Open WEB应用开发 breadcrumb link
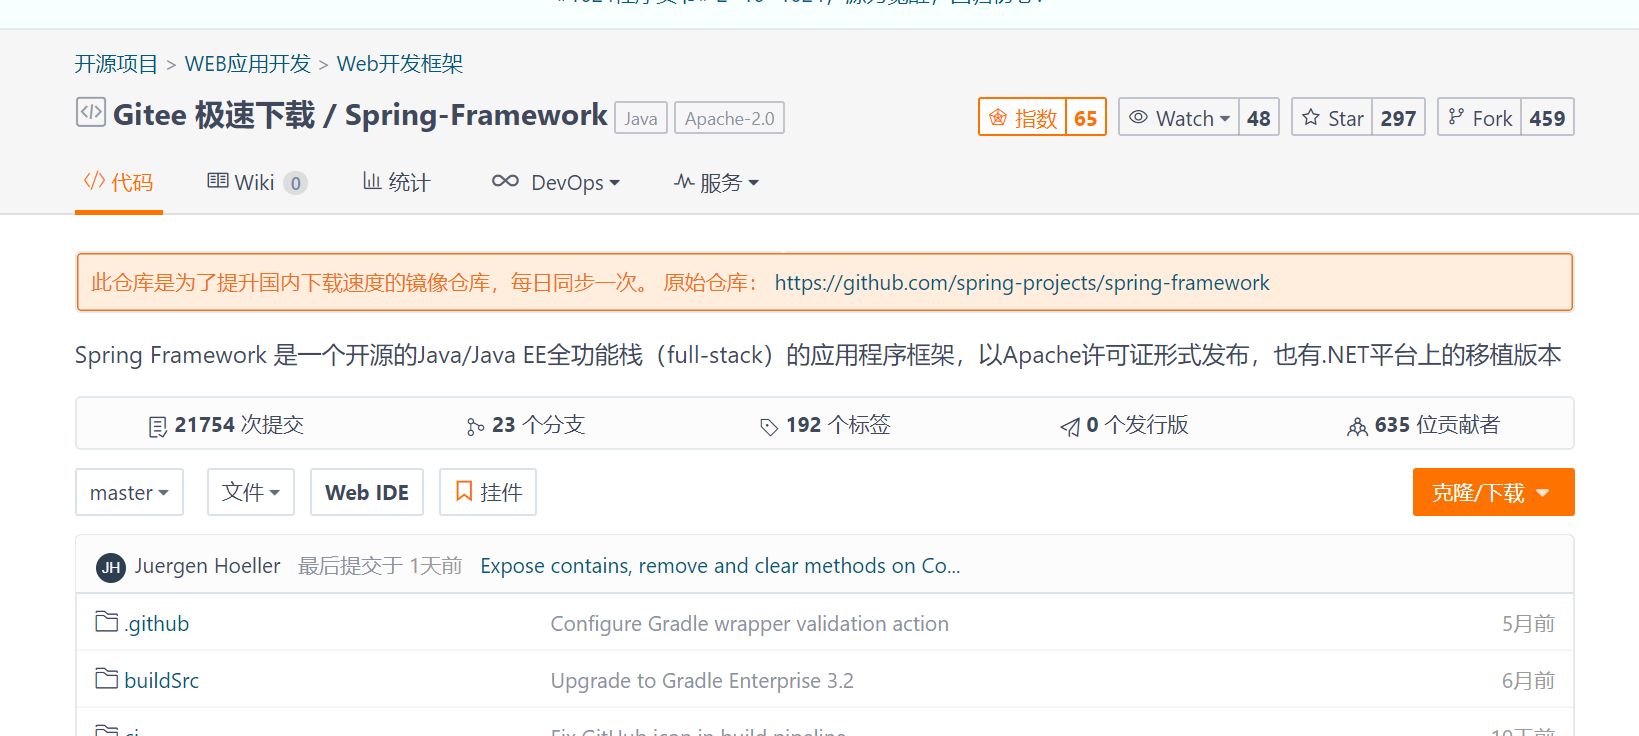The image size is (1639, 736). pyautogui.click(x=248, y=64)
